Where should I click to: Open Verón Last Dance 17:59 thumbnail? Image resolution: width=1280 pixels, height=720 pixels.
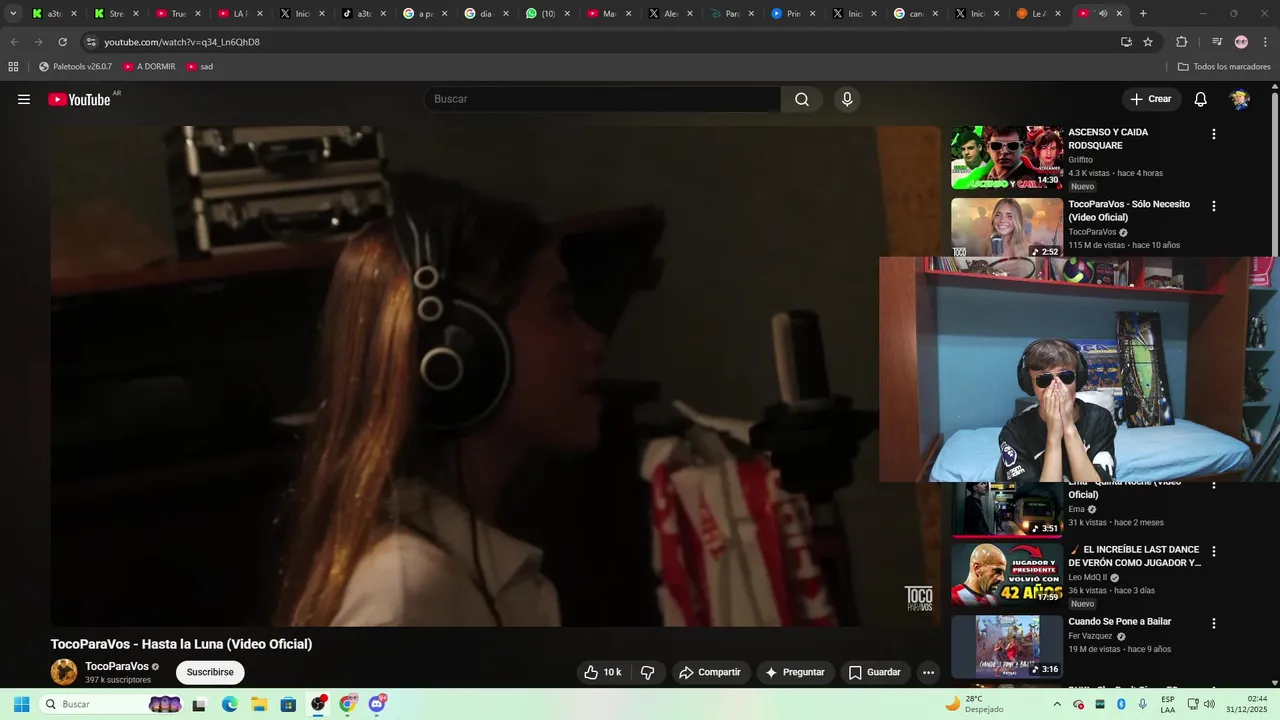pos(1007,574)
